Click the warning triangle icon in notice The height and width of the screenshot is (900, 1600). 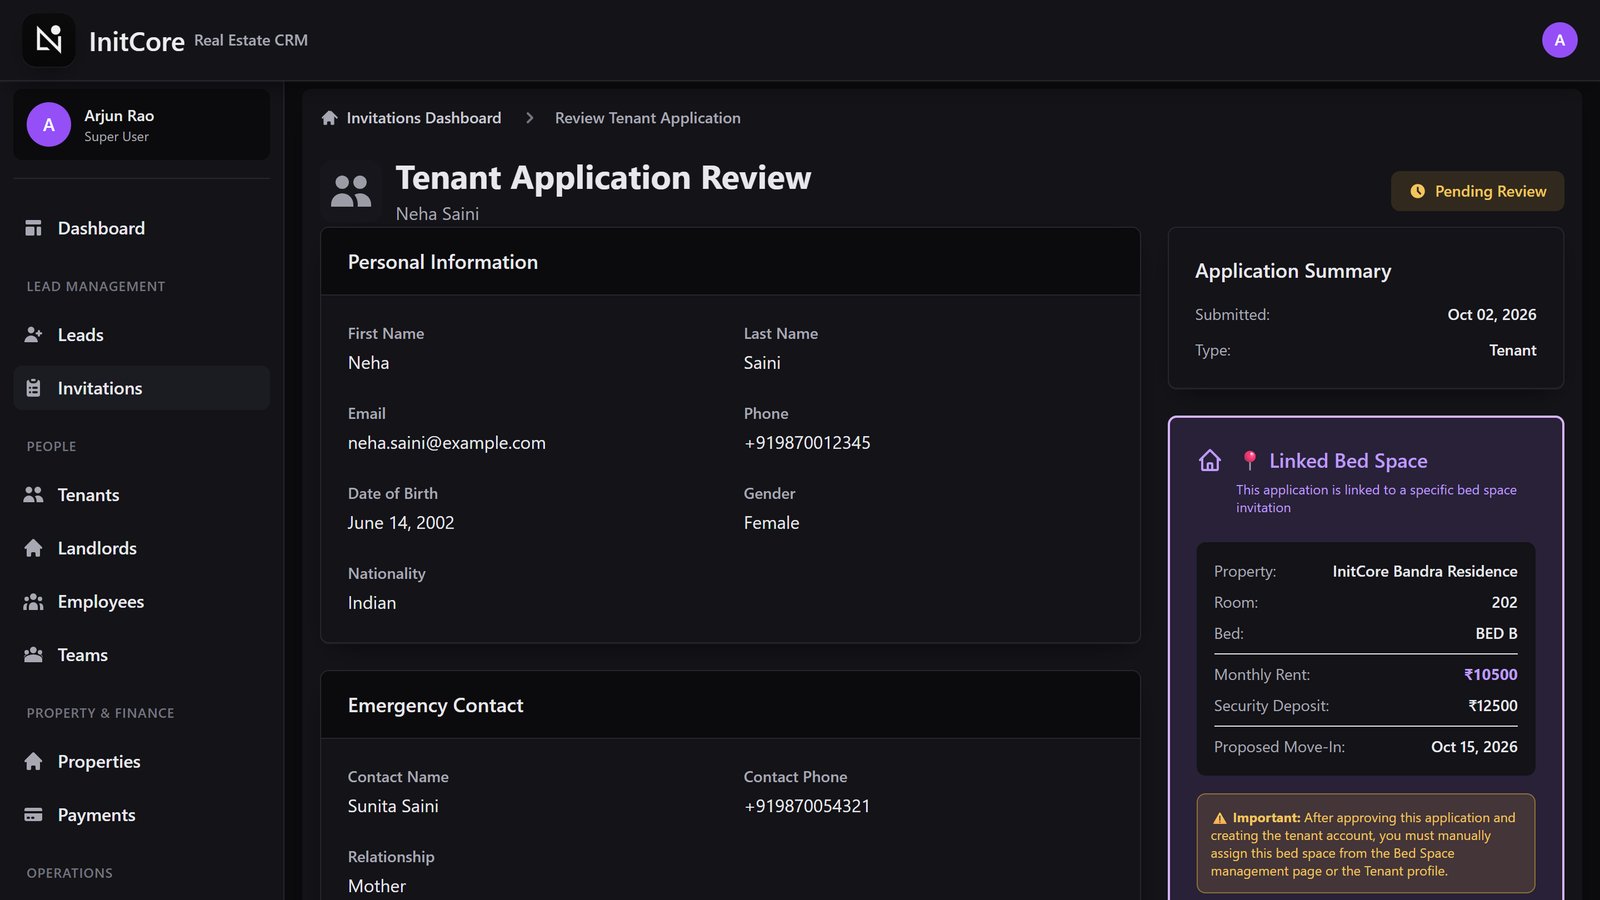pyautogui.click(x=1219, y=818)
